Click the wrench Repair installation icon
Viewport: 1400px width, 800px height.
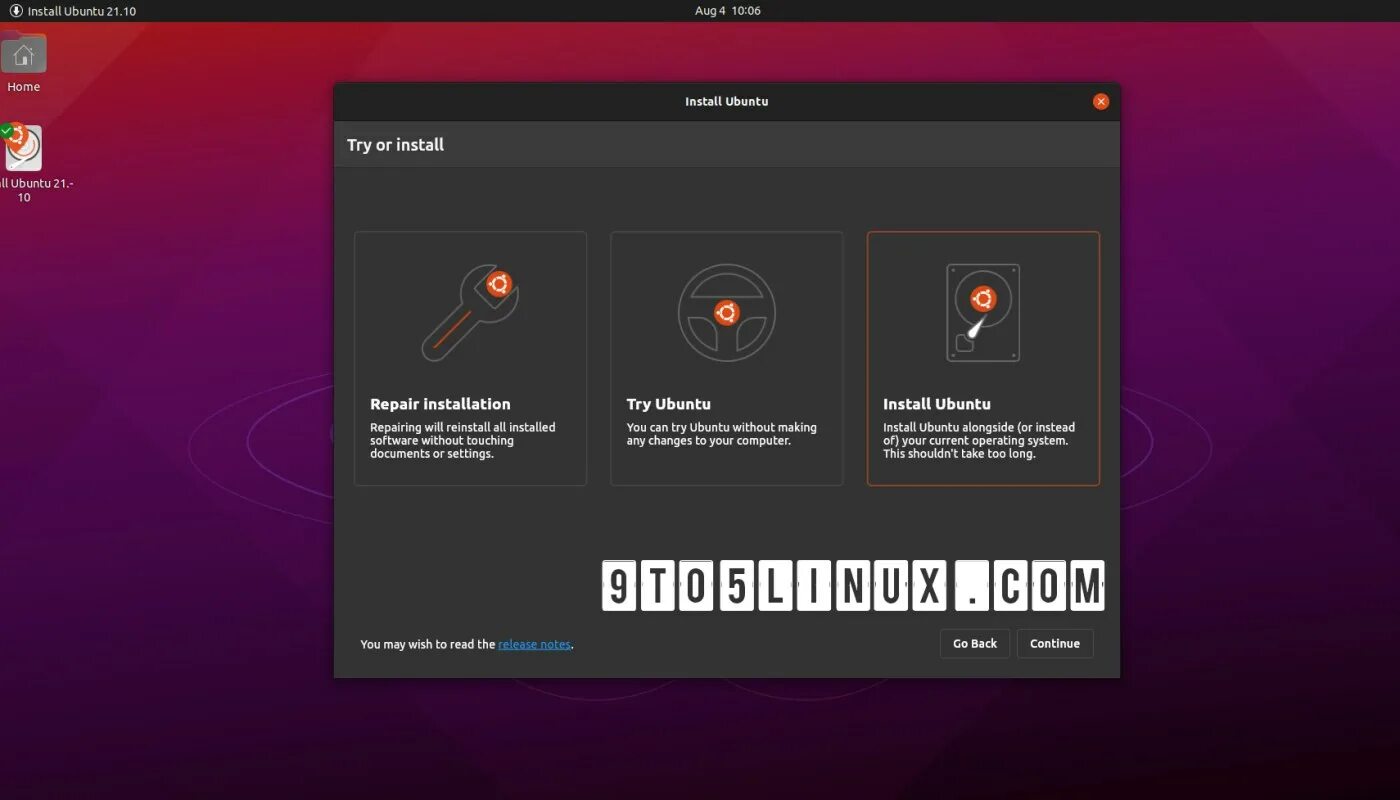470,313
